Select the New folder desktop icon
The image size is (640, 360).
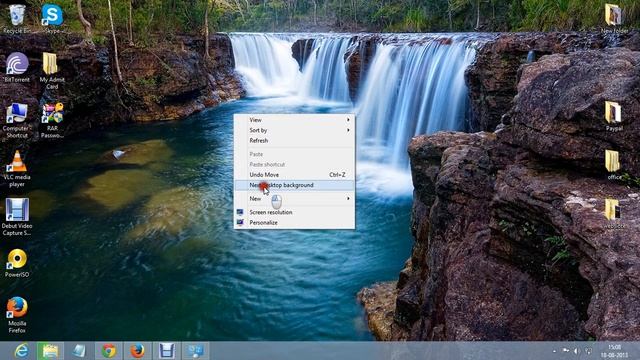pos(614,19)
